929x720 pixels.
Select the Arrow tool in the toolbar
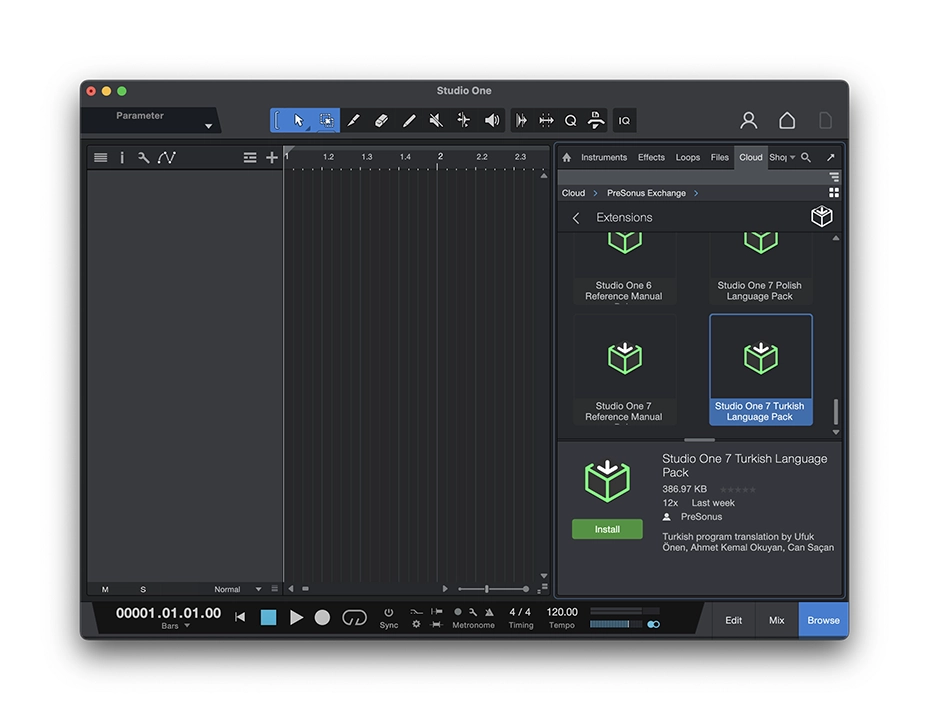299,121
